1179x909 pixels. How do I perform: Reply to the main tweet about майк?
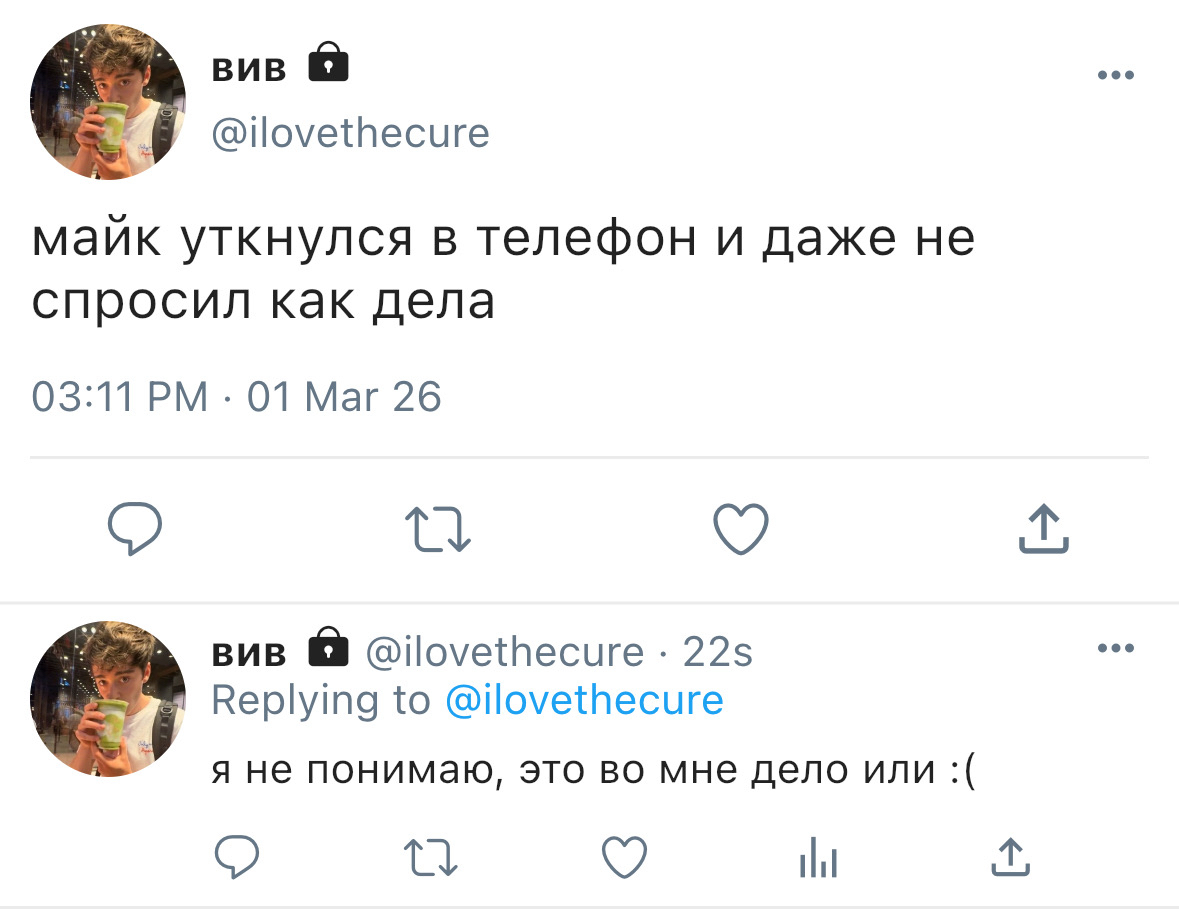135,529
